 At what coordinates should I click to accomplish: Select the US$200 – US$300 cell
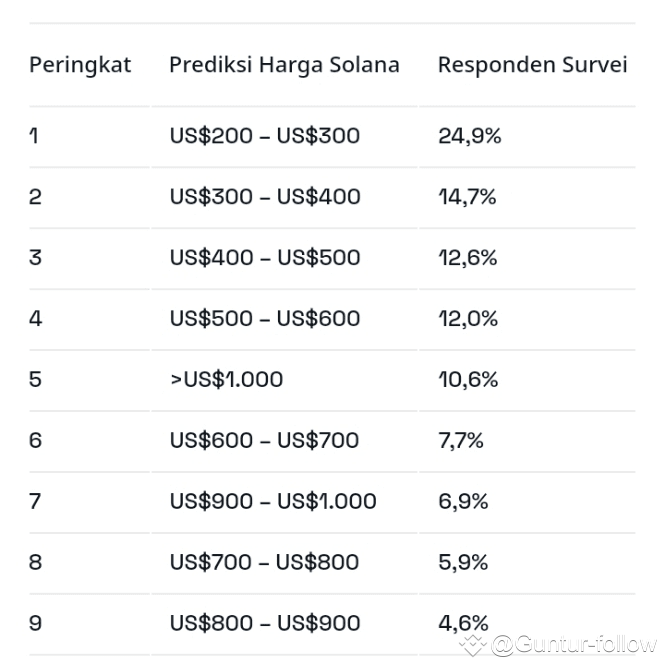pyautogui.click(x=264, y=136)
